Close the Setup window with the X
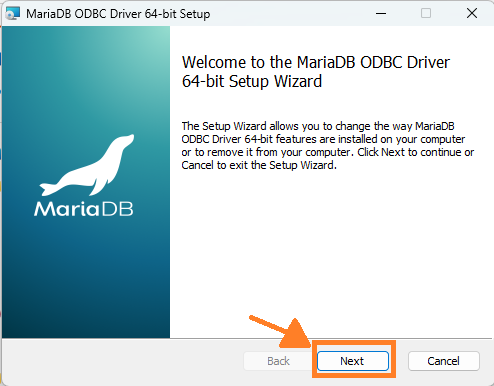The height and width of the screenshot is (386, 494). (x=472, y=14)
